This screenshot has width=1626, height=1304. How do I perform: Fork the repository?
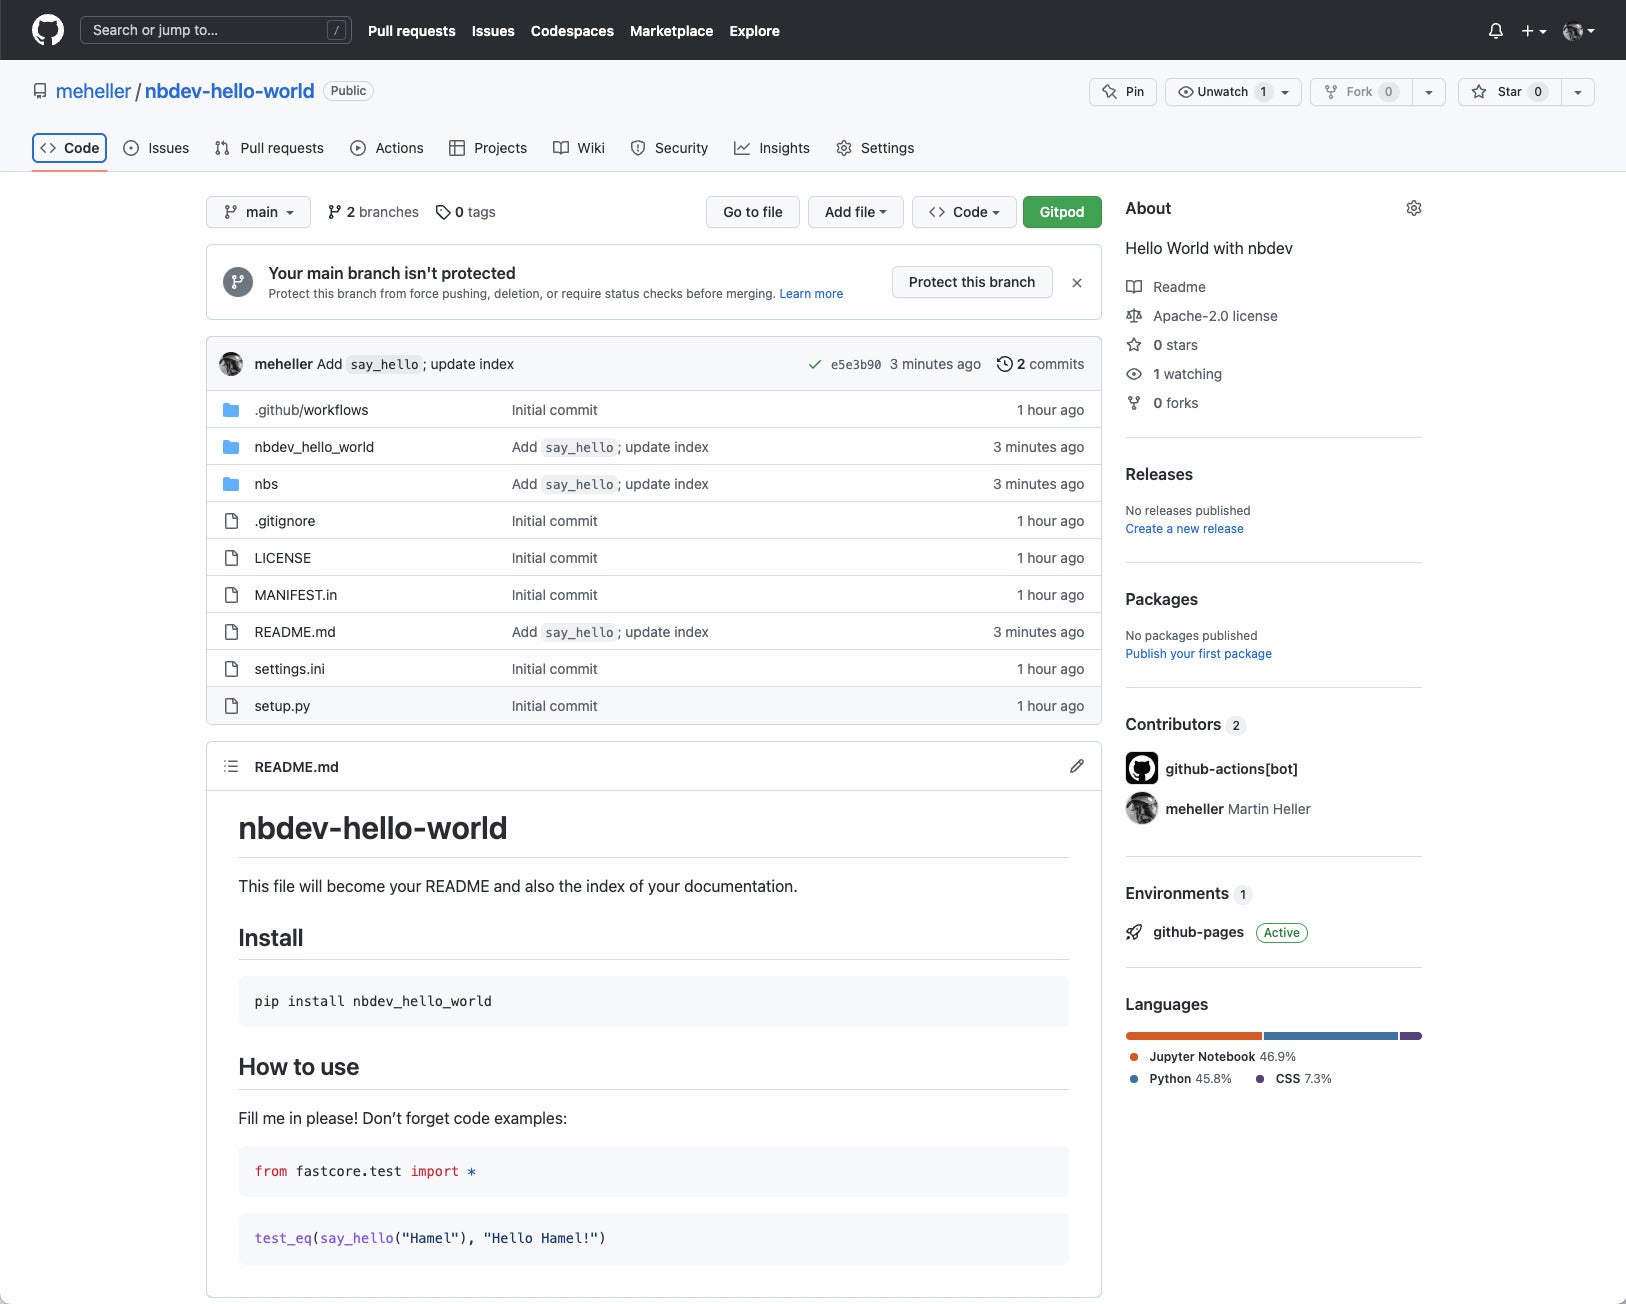(1361, 92)
